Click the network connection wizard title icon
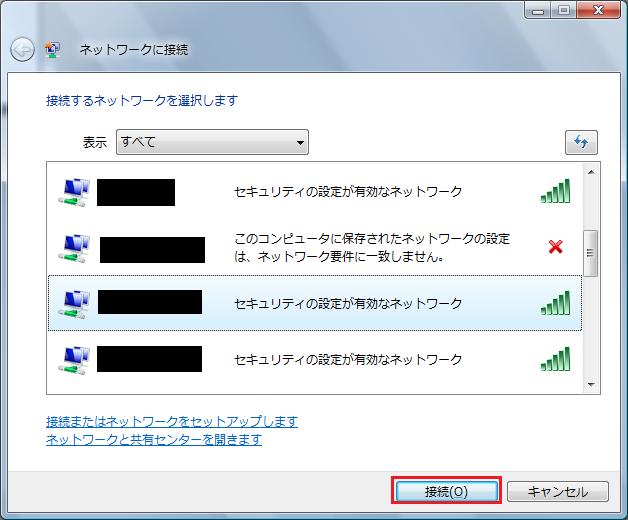The height and width of the screenshot is (520, 628). pyautogui.click(x=53, y=49)
